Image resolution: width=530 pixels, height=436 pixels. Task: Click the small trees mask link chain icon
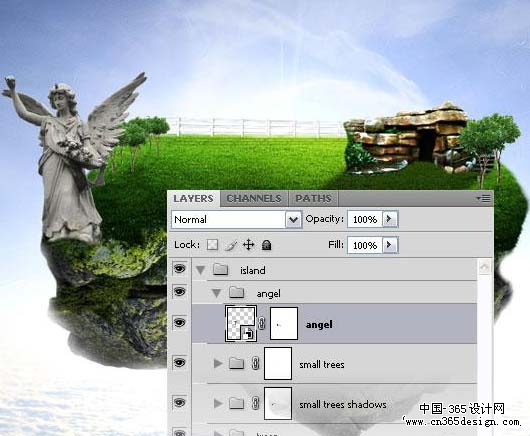pyautogui.click(x=256, y=363)
